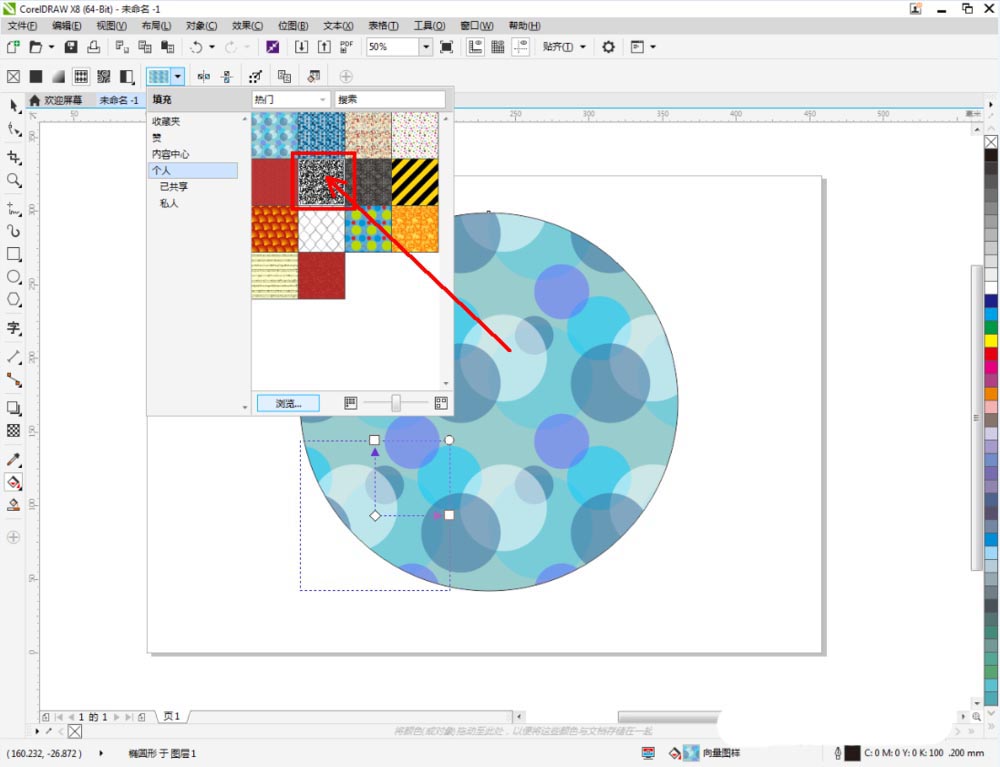Open the 效果 menu

click(x=247, y=25)
